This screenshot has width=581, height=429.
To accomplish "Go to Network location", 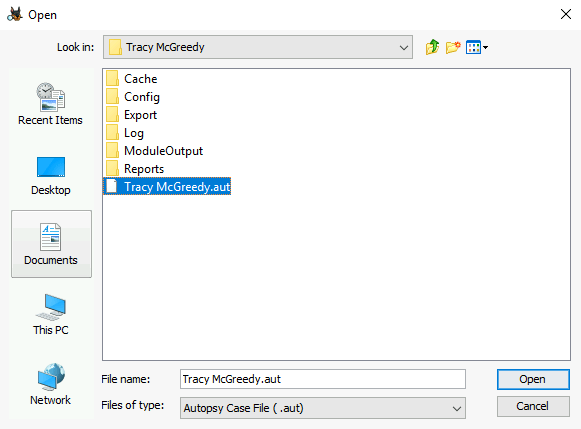I will 51,385.
